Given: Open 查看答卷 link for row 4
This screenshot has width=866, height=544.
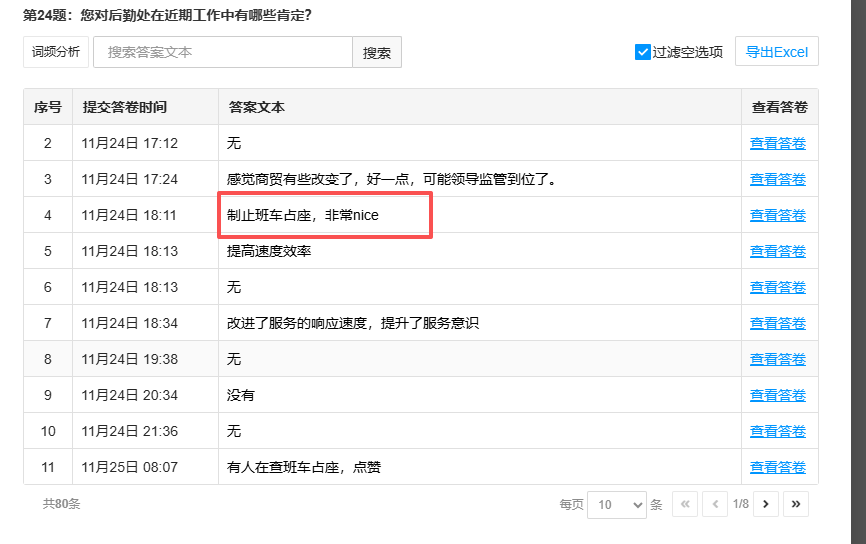Looking at the screenshot, I should (x=778, y=215).
